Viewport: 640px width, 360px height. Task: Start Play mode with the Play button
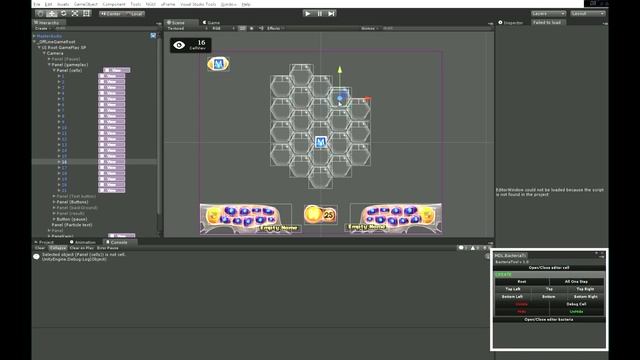308,13
